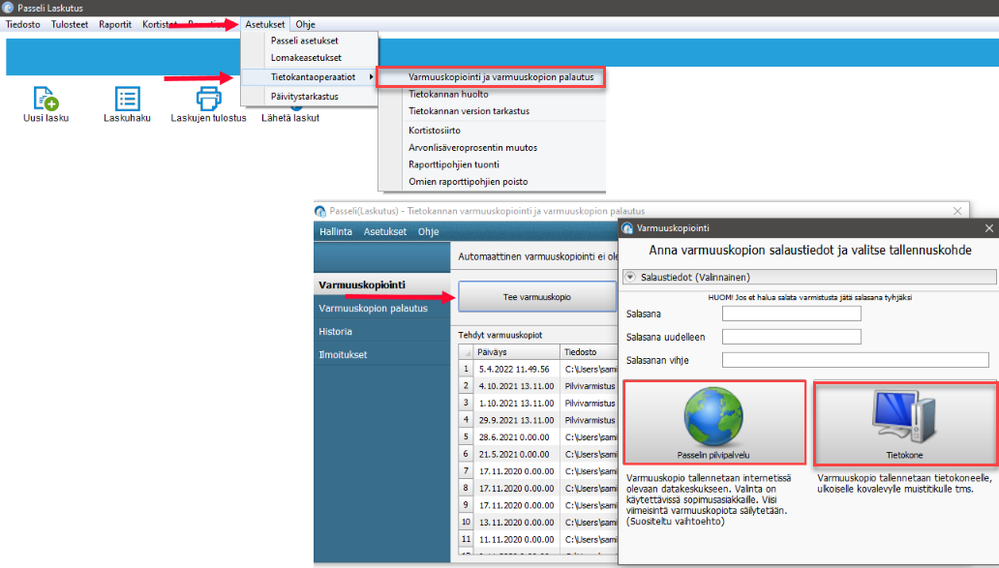
Task: Open Laskuhaku list icon
Action: point(127,99)
